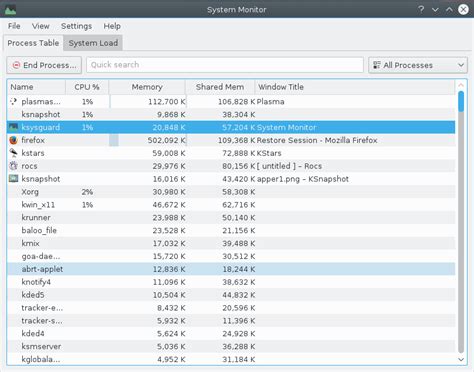The image size is (474, 372).
Task: Click the [ untitled ] – Rocs window title
Action: pos(289,166)
